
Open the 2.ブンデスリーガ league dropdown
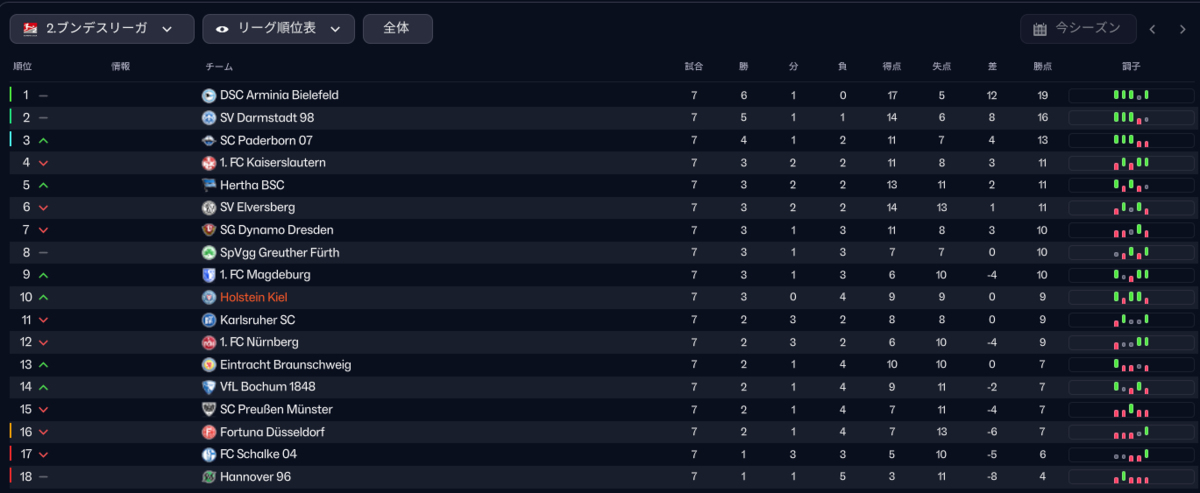click(102, 29)
